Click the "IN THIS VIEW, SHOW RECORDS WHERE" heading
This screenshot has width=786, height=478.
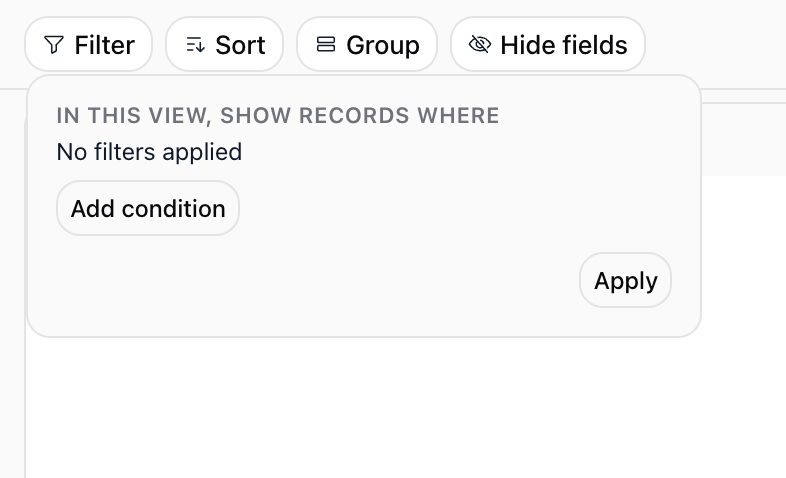[278, 116]
